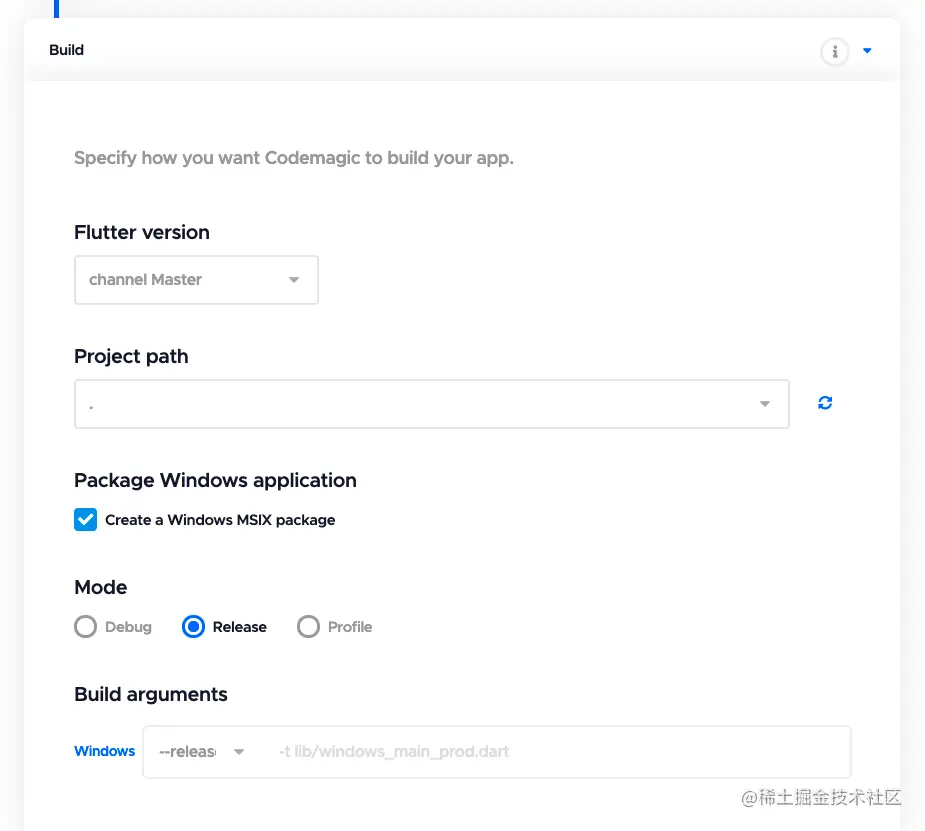Open the --release build arguments dropdown
This screenshot has width=925, height=831.
[201, 751]
